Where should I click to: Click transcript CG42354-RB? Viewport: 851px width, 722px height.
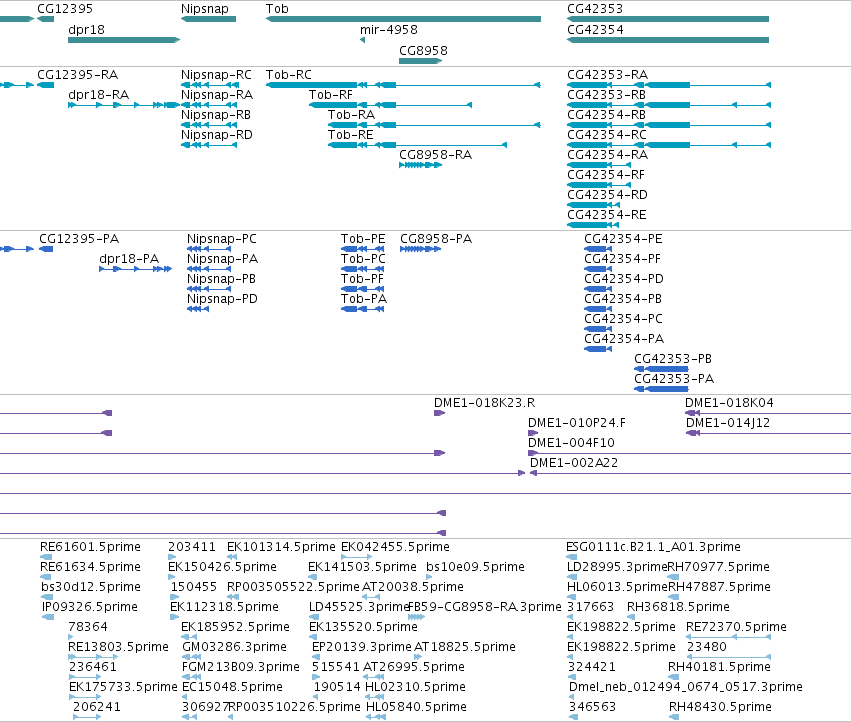coord(669,125)
